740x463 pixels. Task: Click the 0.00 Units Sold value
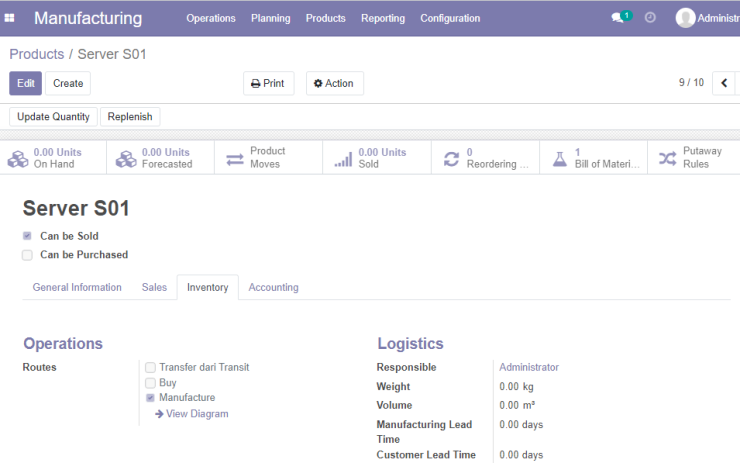(x=382, y=152)
